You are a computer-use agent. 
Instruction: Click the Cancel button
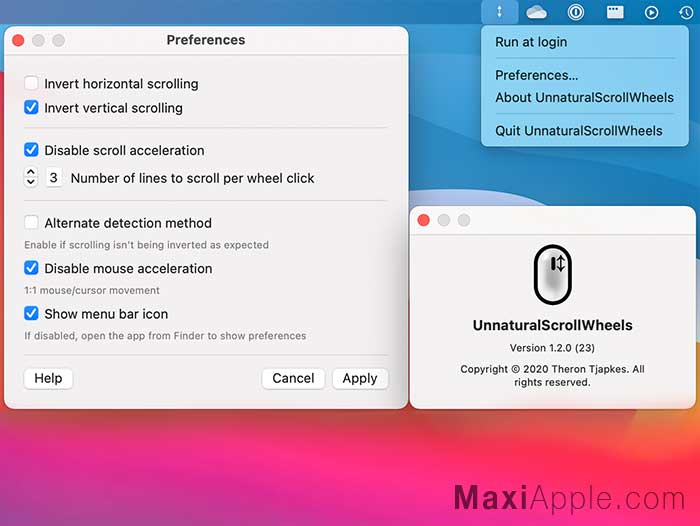coord(293,378)
